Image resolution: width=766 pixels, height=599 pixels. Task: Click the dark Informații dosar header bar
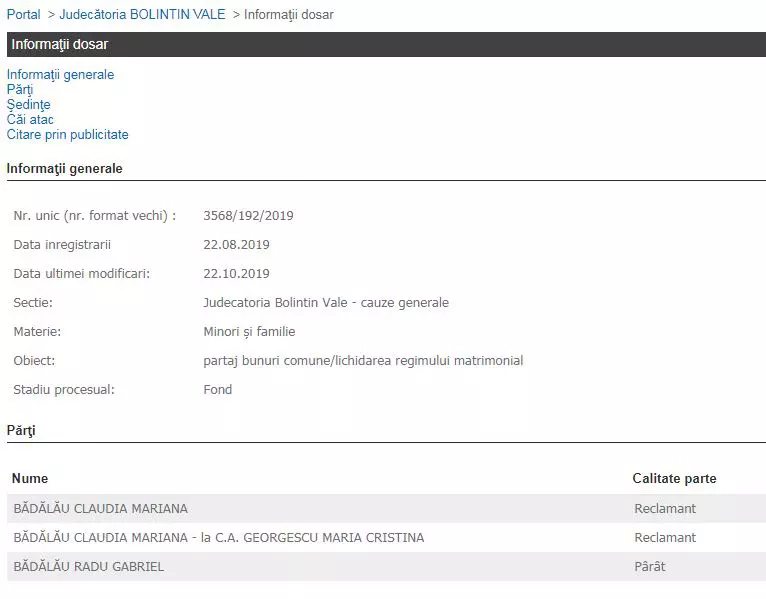[385, 44]
